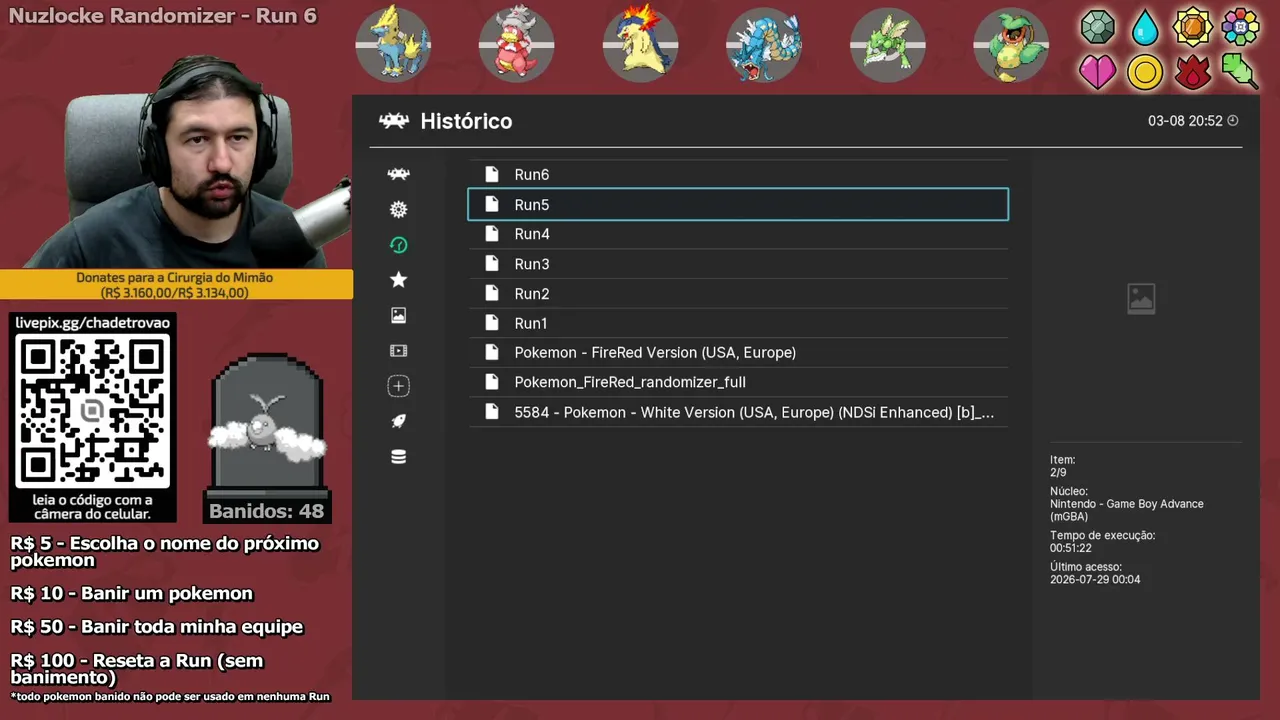Click the 03-08 20:52 date and time
This screenshot has width=1280, height=720.
point(1185,121)
